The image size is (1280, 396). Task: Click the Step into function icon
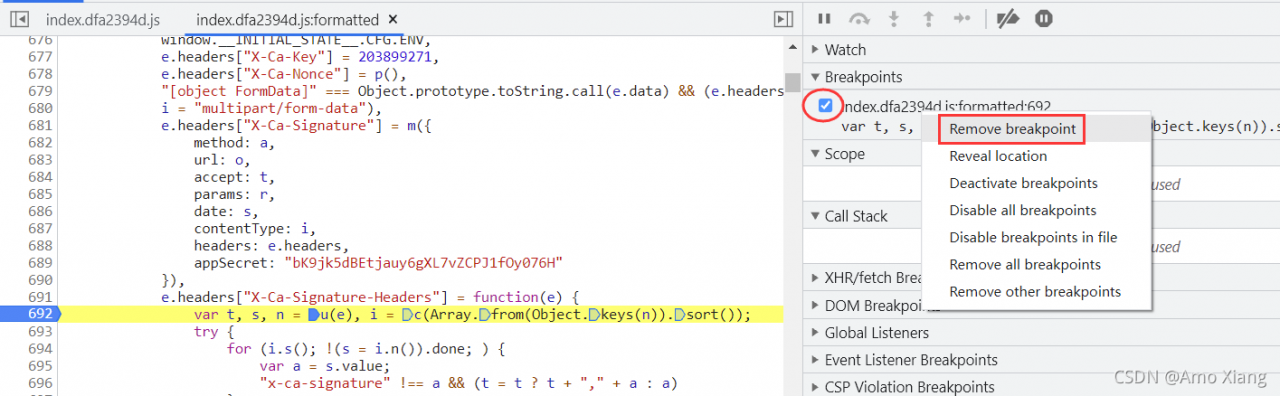click(x=893, y=18)
